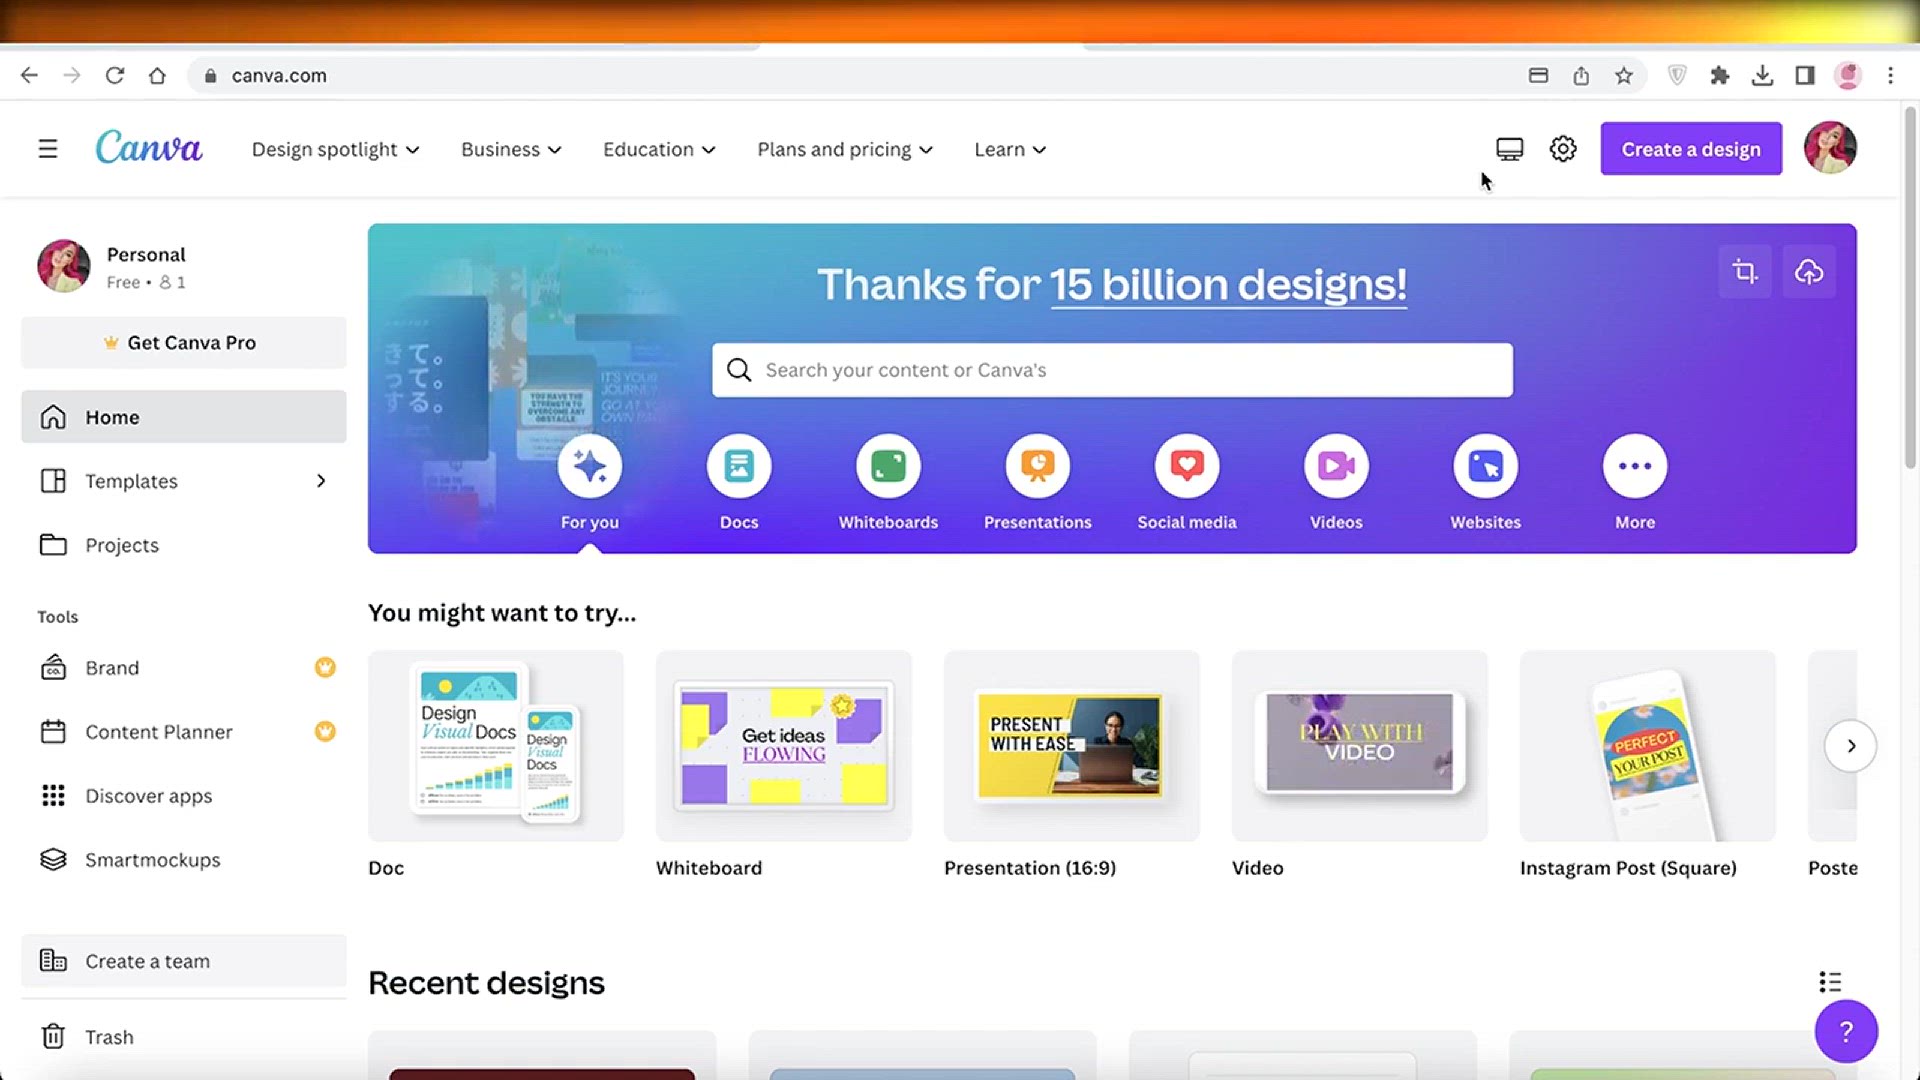
Task: Open account settings gear icon
Action: tap(1563, 149)
